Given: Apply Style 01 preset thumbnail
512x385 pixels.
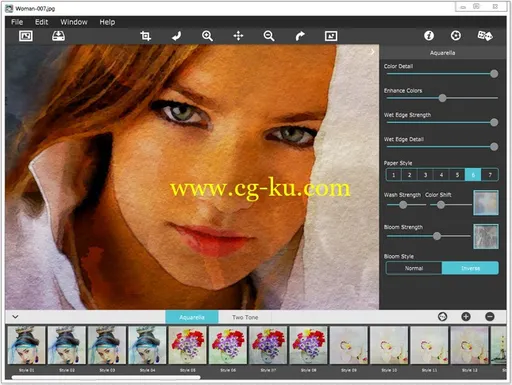Looking at the screenshot, I should point(26,345).
